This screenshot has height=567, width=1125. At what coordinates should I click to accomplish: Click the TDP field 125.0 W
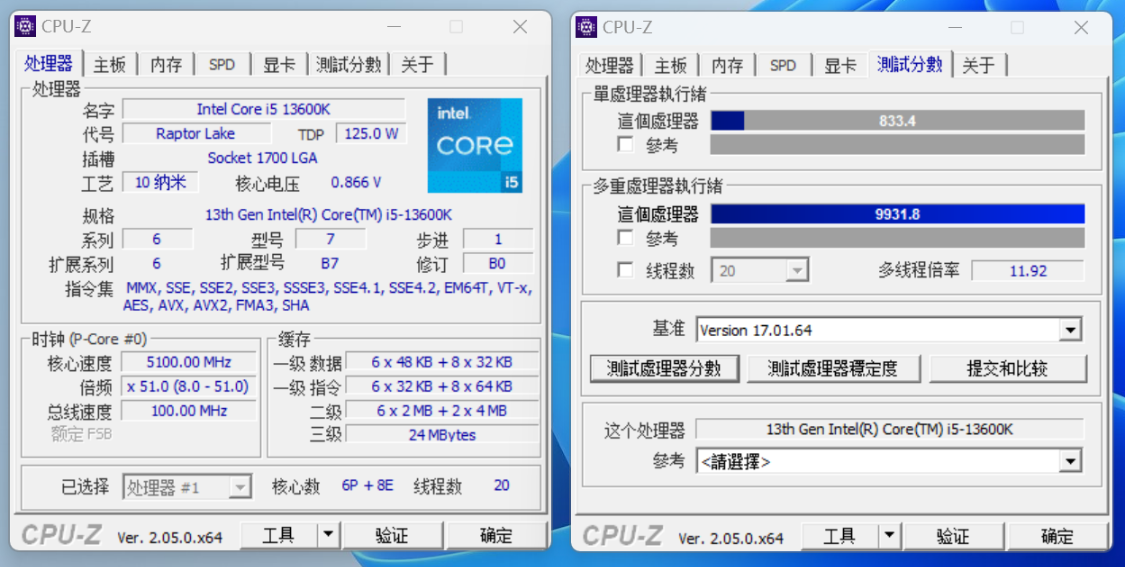[371, 133]
